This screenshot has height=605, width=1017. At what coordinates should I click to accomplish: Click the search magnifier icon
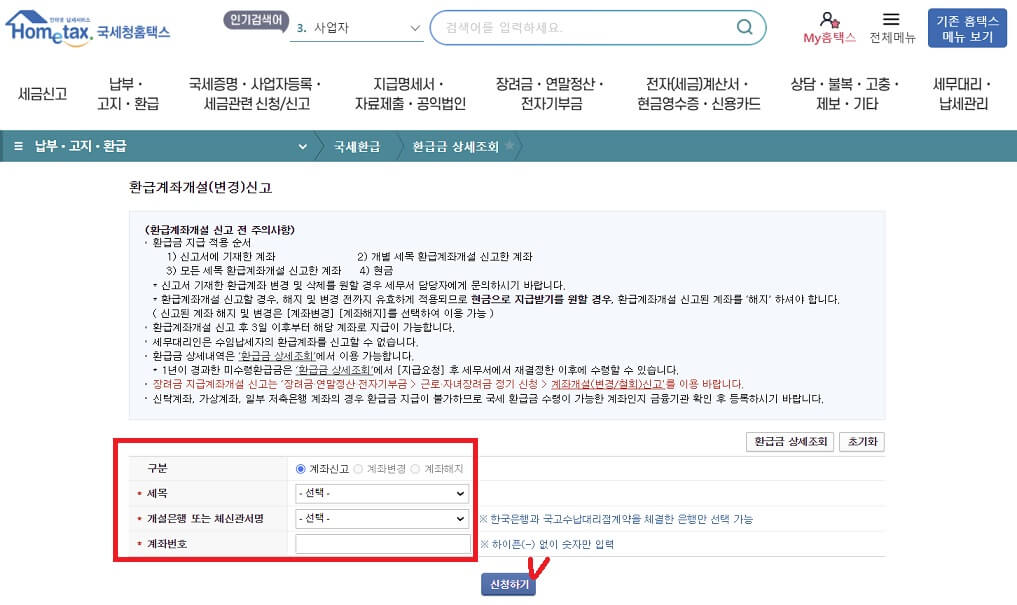point(744,28)
